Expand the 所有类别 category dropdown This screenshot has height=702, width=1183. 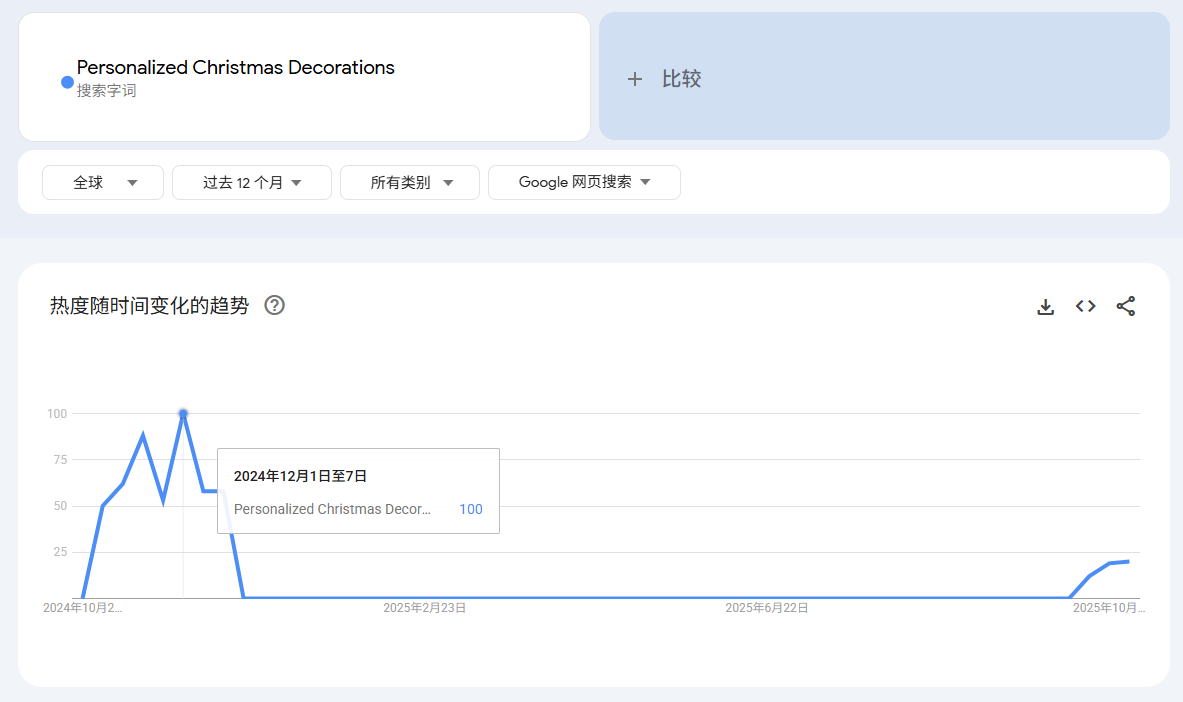coord(410,183)
